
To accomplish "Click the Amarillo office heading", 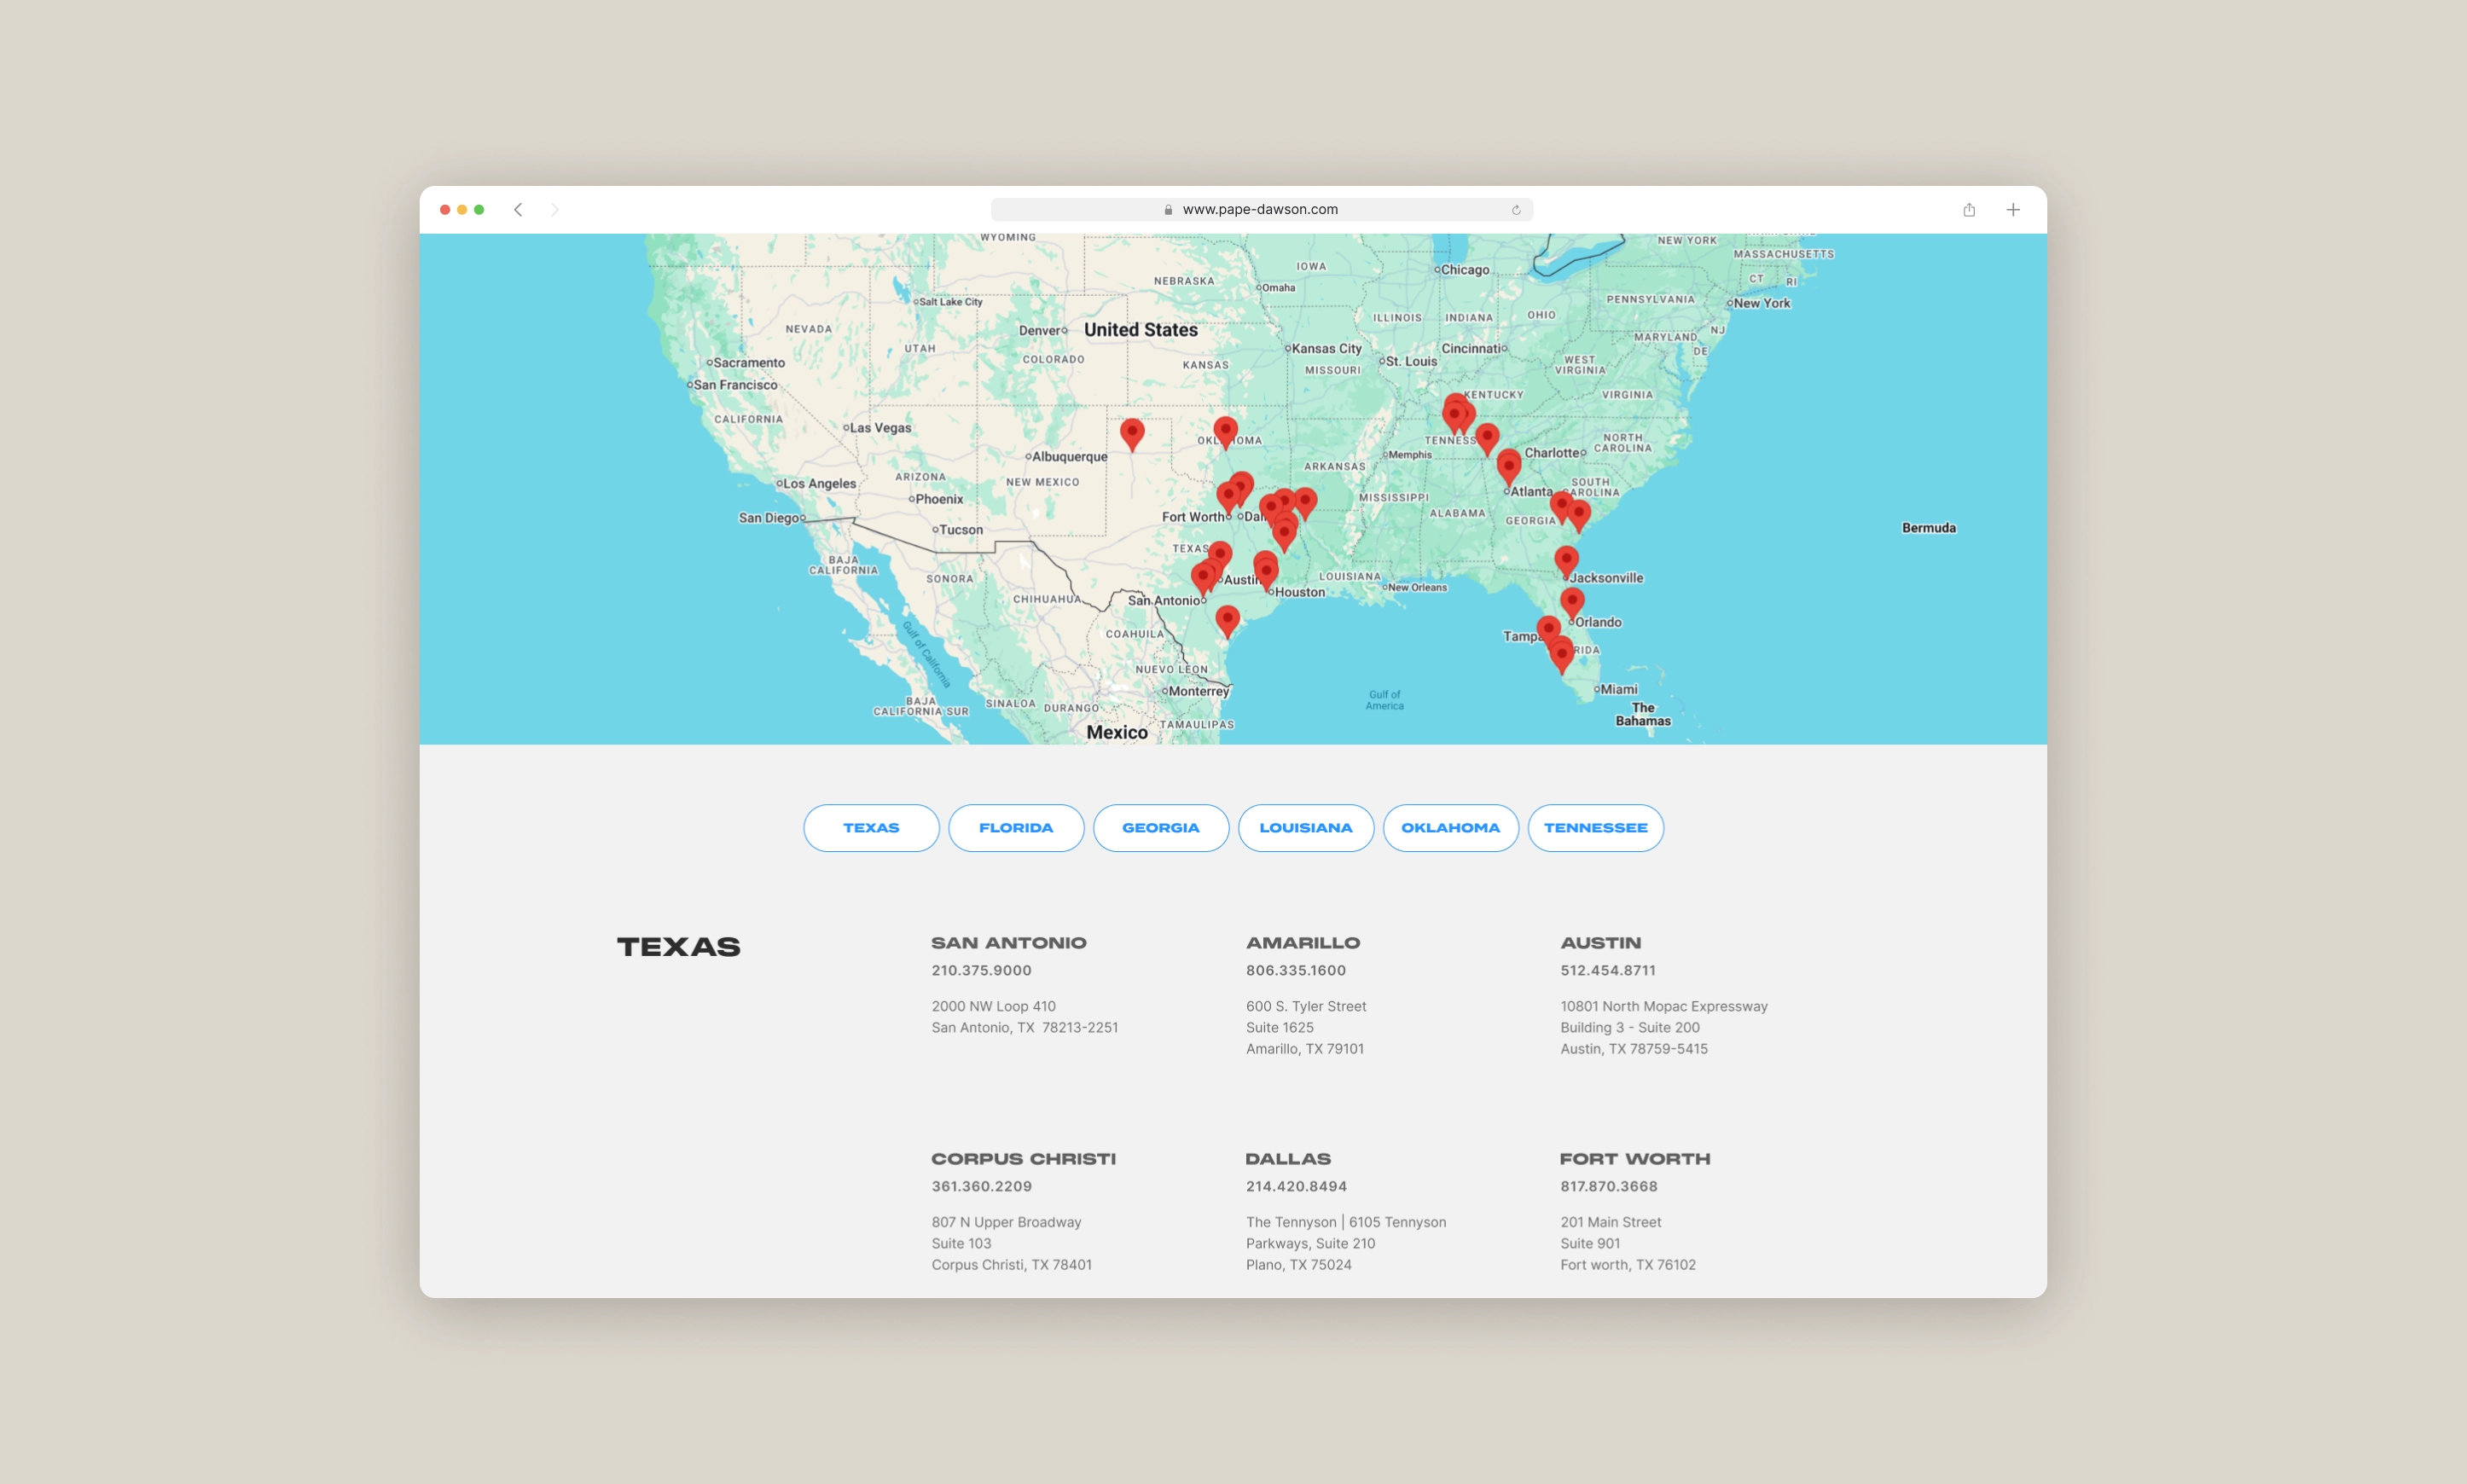I will pyautogui.click(x=1303, y=943).
